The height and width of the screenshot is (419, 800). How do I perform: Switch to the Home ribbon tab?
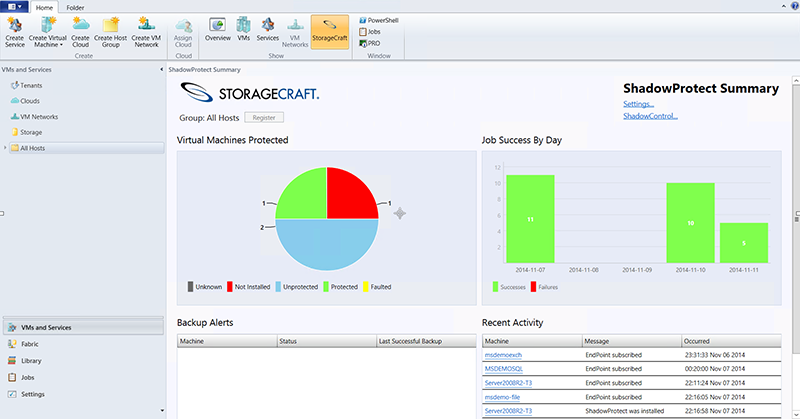(x=44, y=8)
